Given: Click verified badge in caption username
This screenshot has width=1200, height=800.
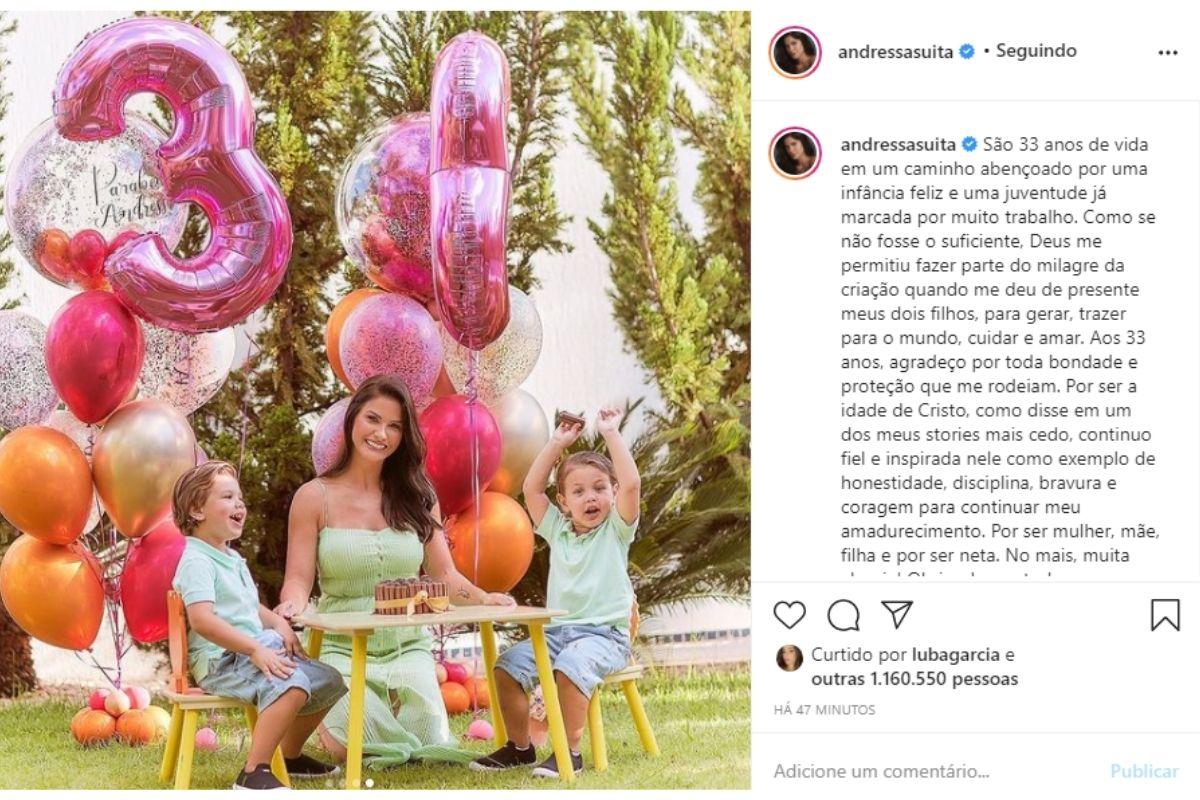Looking at the screenshot, I should [969, 144].
